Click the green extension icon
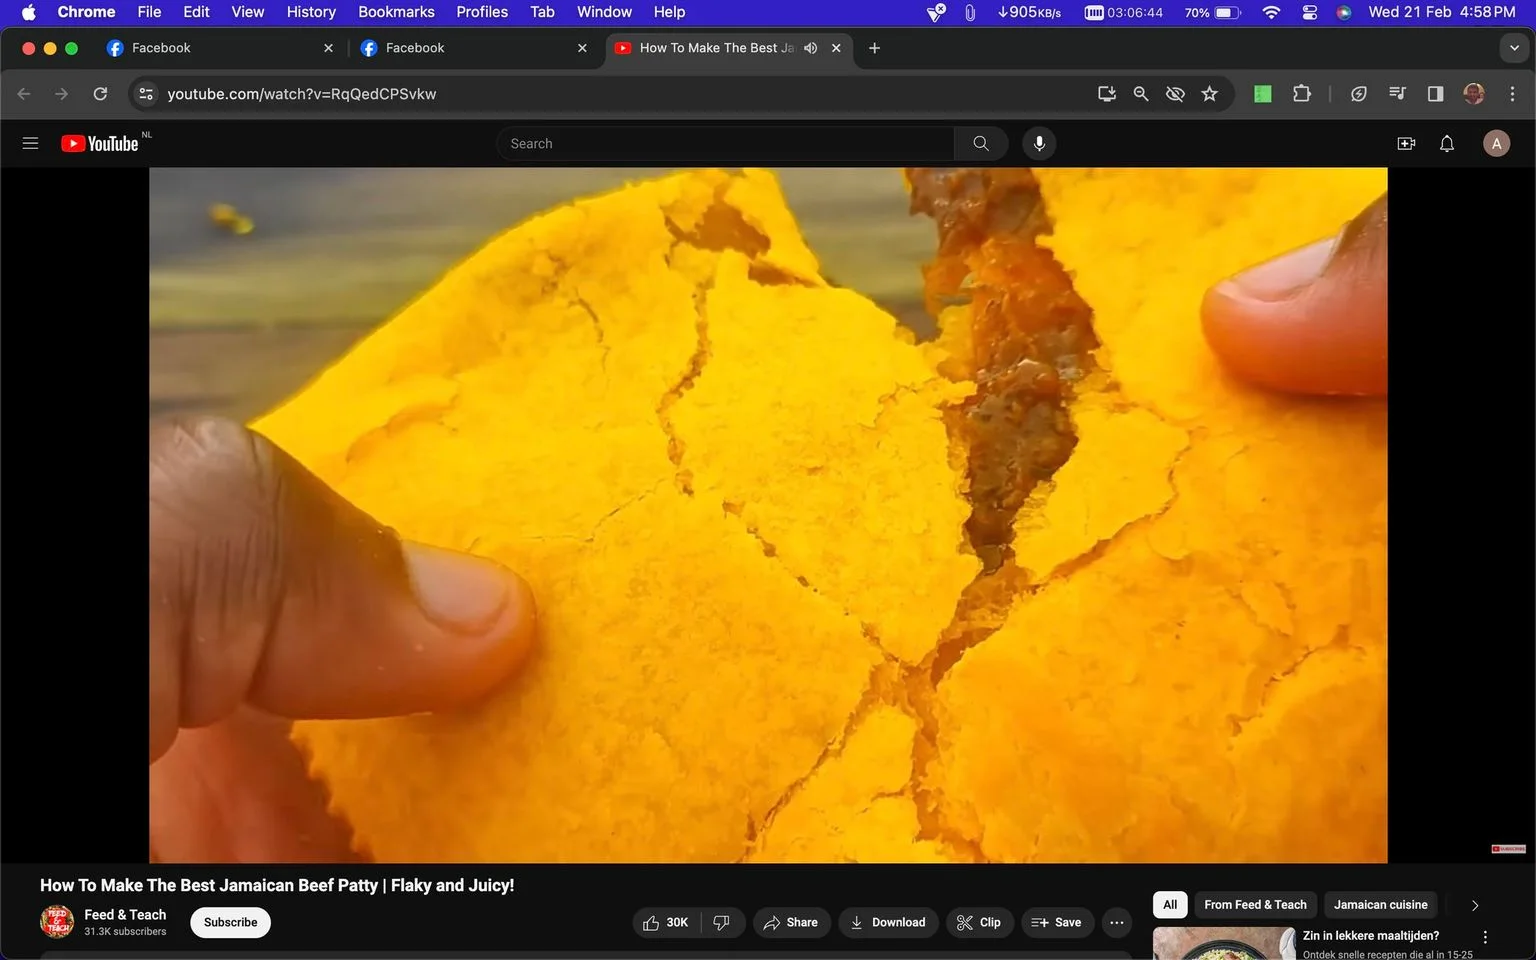 (x=1263, y=93)
